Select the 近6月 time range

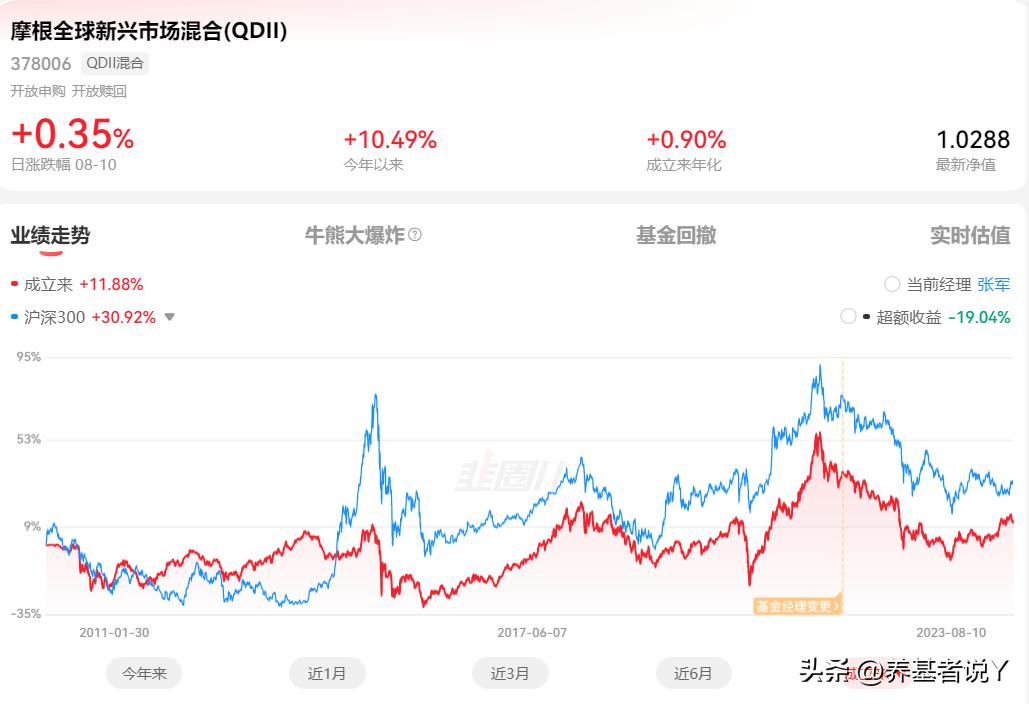(x=694, y=673)
